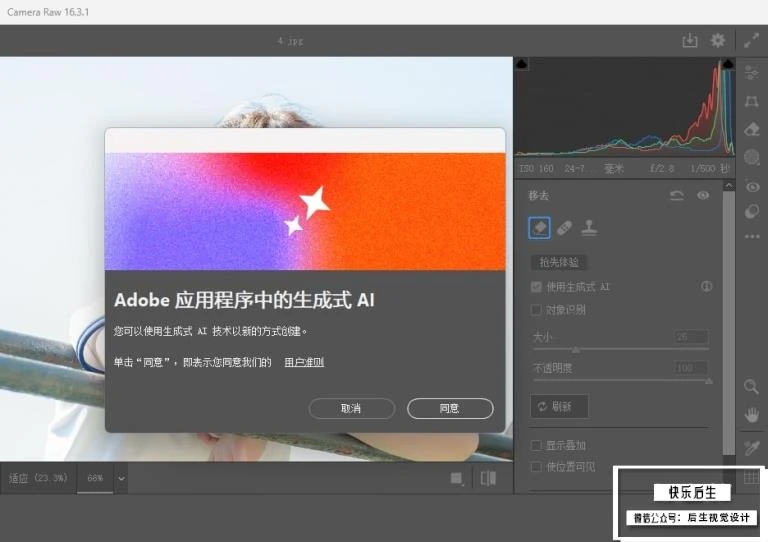Open the 用户准则 link
The width and height of the screenshot is (768, 542).
pyautogui.click(x=304, y=362)
